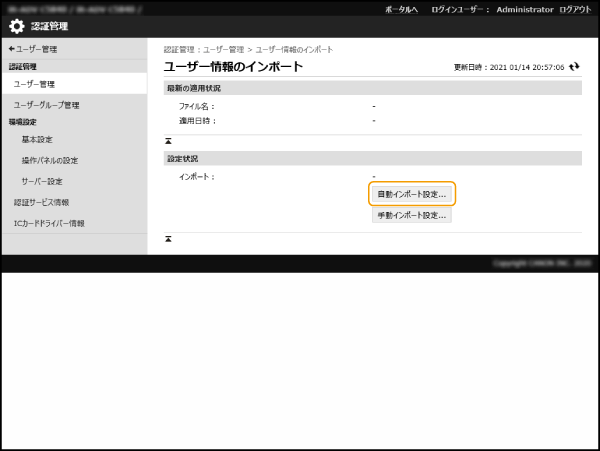
Task: Select 基本設定 in the sidebar
Action: coord(37,139)
